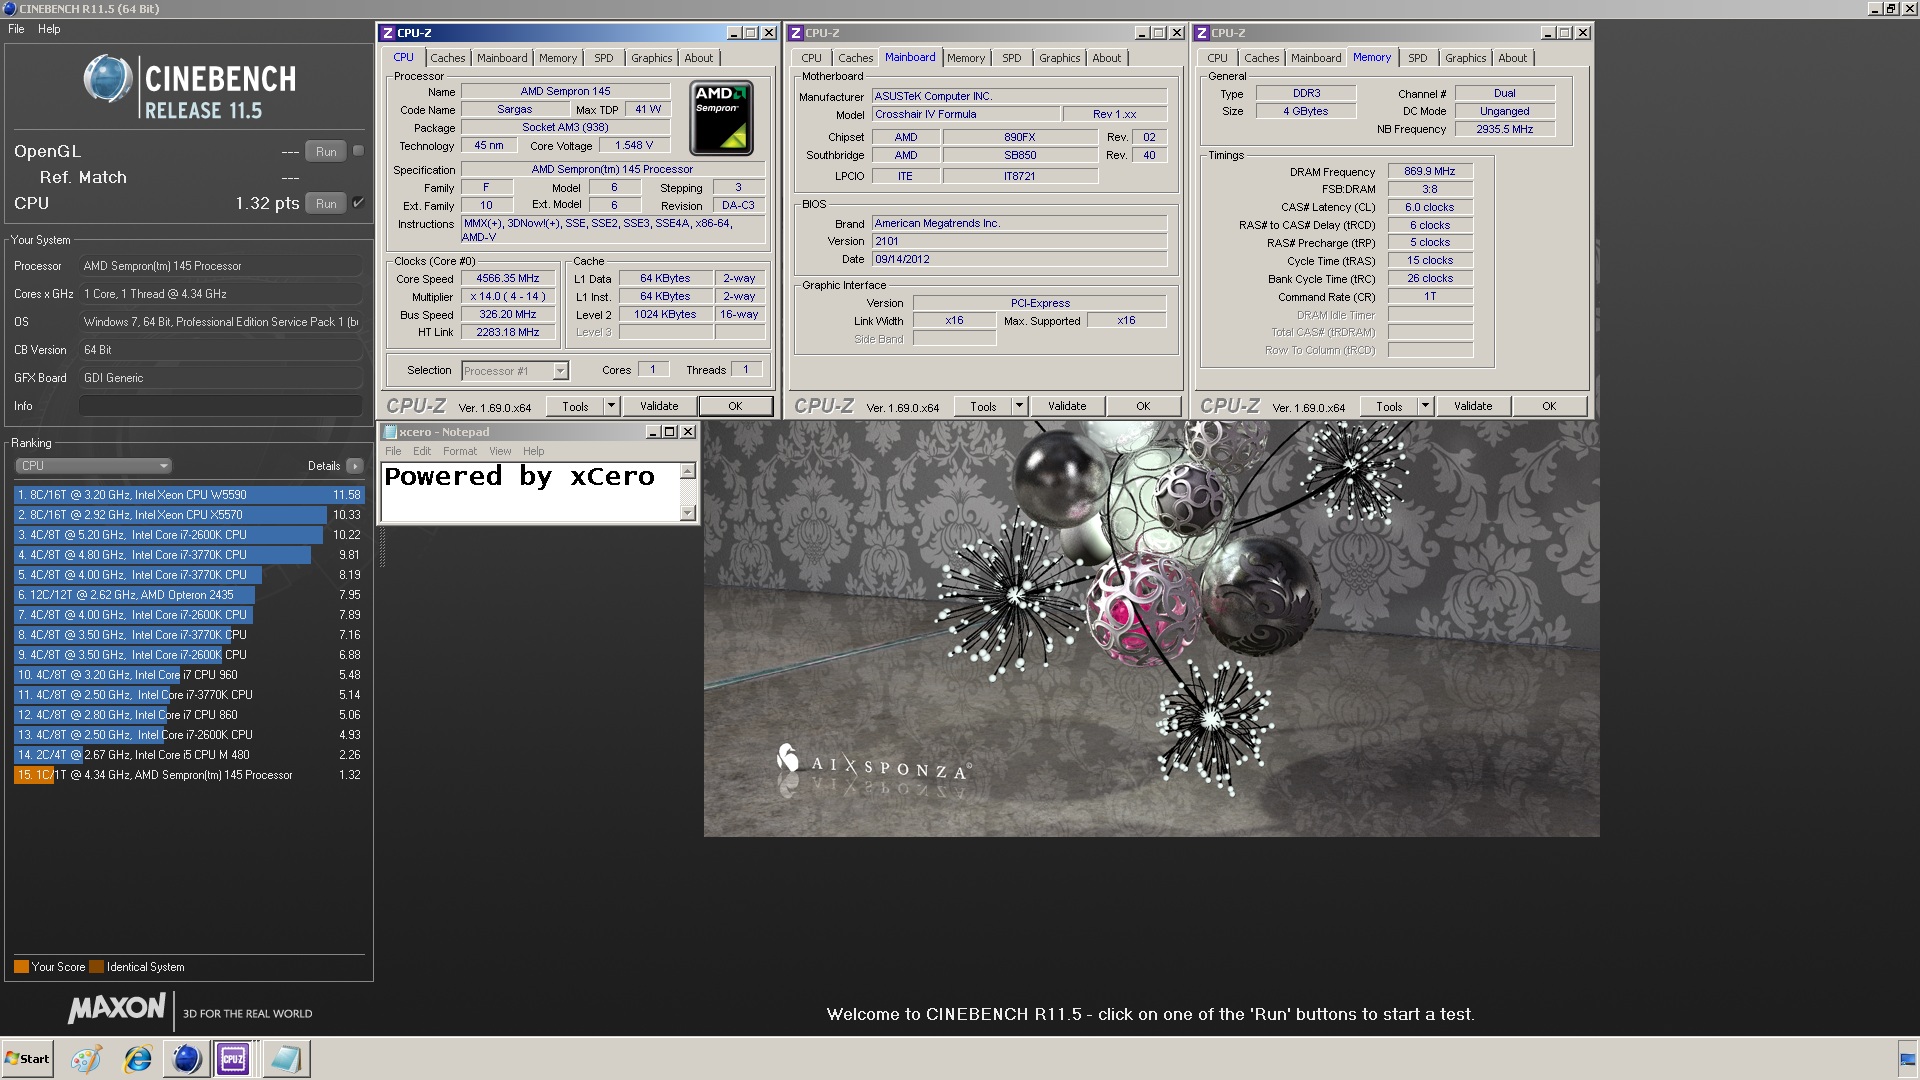This screenshot has width=1920, height=1080.
Task: Open the Notepad Format menu
Action: point(460,451)
